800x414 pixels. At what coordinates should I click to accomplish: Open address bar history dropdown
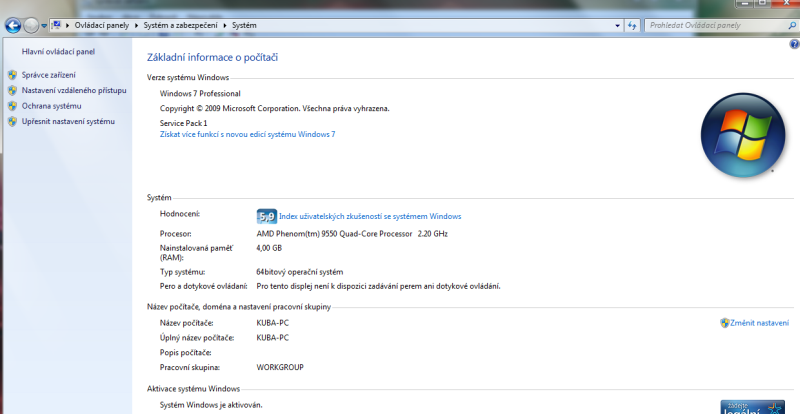[617, 26]
